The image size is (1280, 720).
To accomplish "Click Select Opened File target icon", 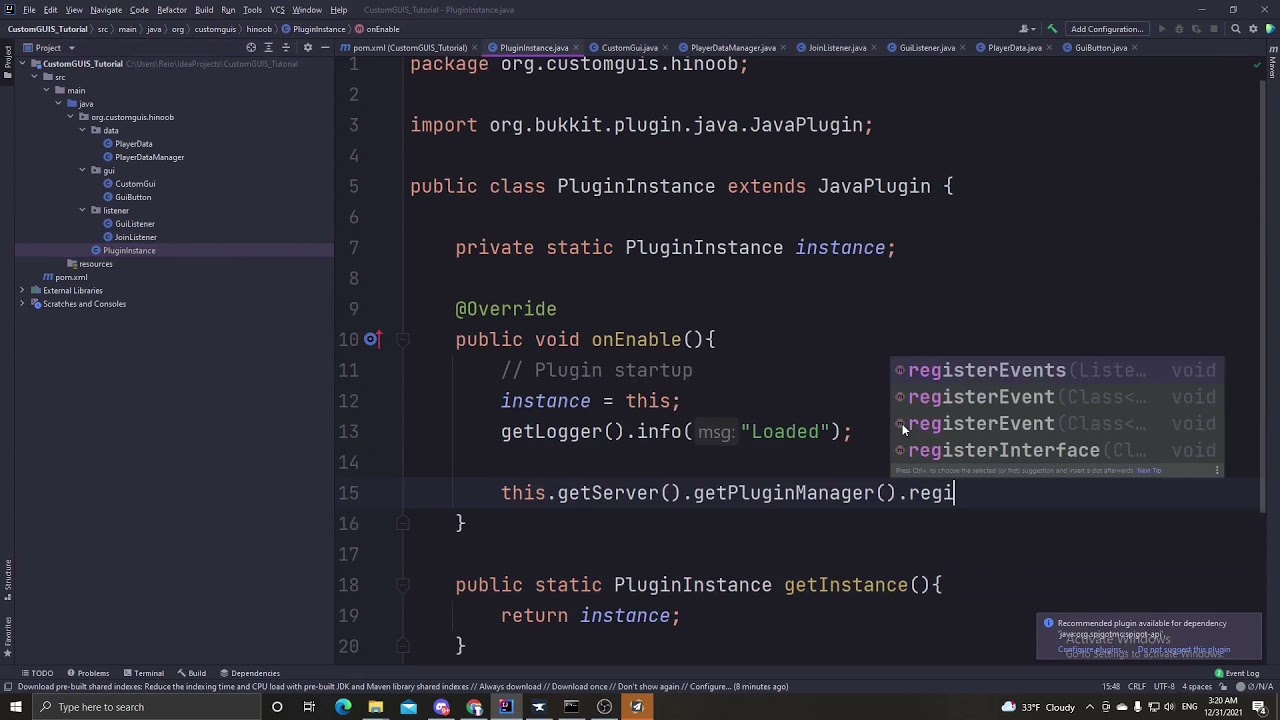I will pyautogui.click(x=251, y=47).
